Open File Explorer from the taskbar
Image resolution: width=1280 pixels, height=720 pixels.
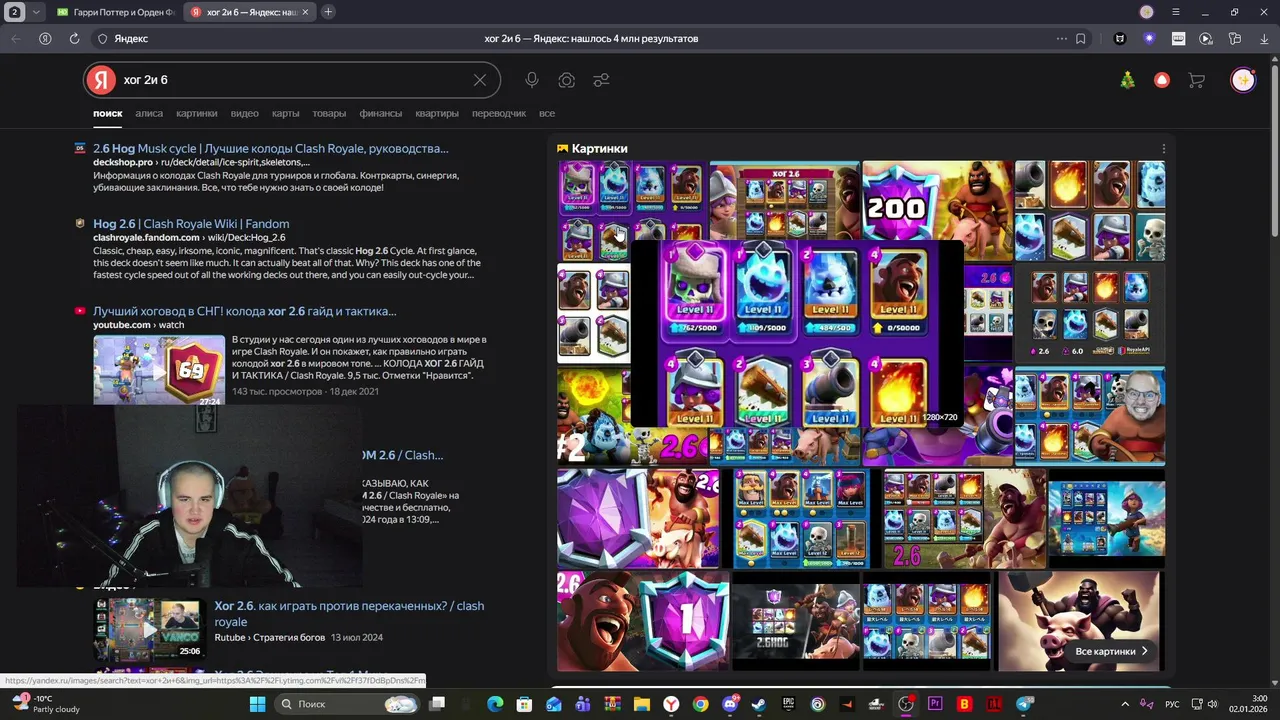click(x=641, y=704)
